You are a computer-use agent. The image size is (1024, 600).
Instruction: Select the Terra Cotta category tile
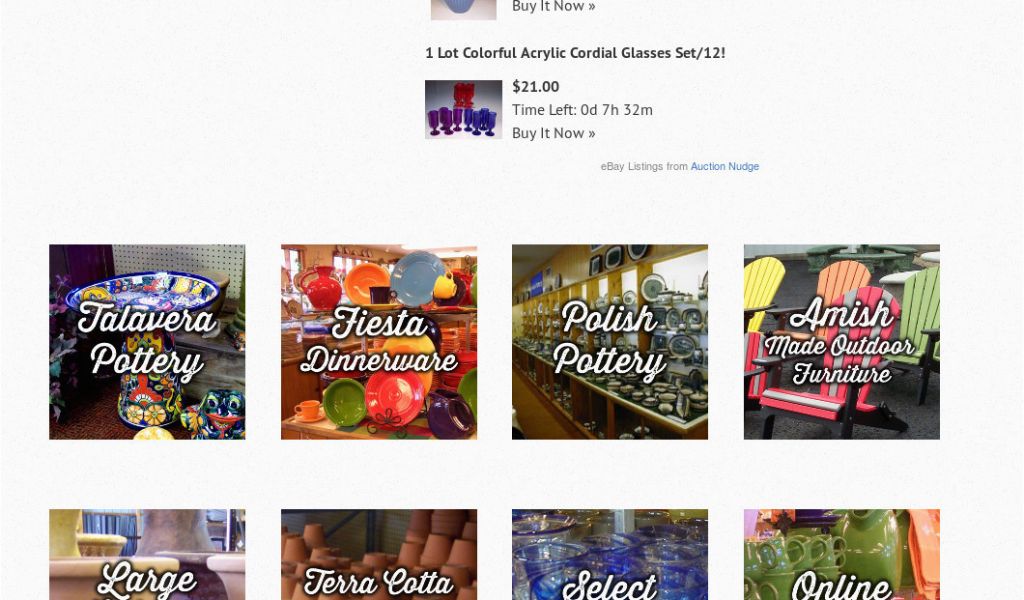[379, 555]
